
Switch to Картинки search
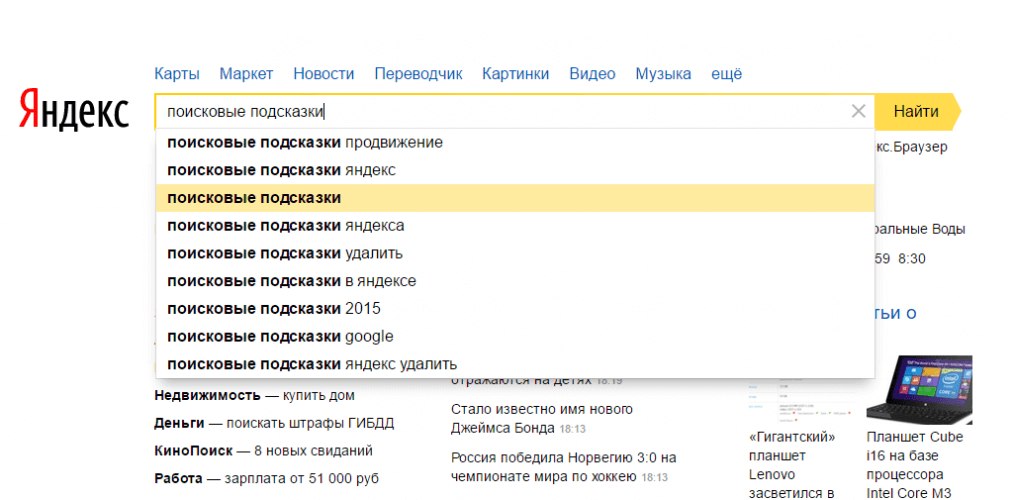515,74
